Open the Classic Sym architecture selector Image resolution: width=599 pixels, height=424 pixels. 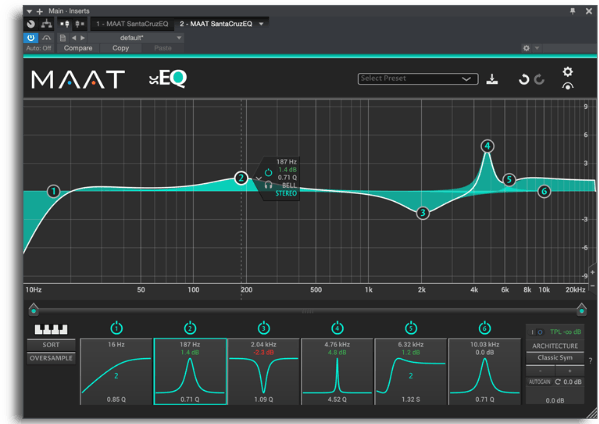555,358
